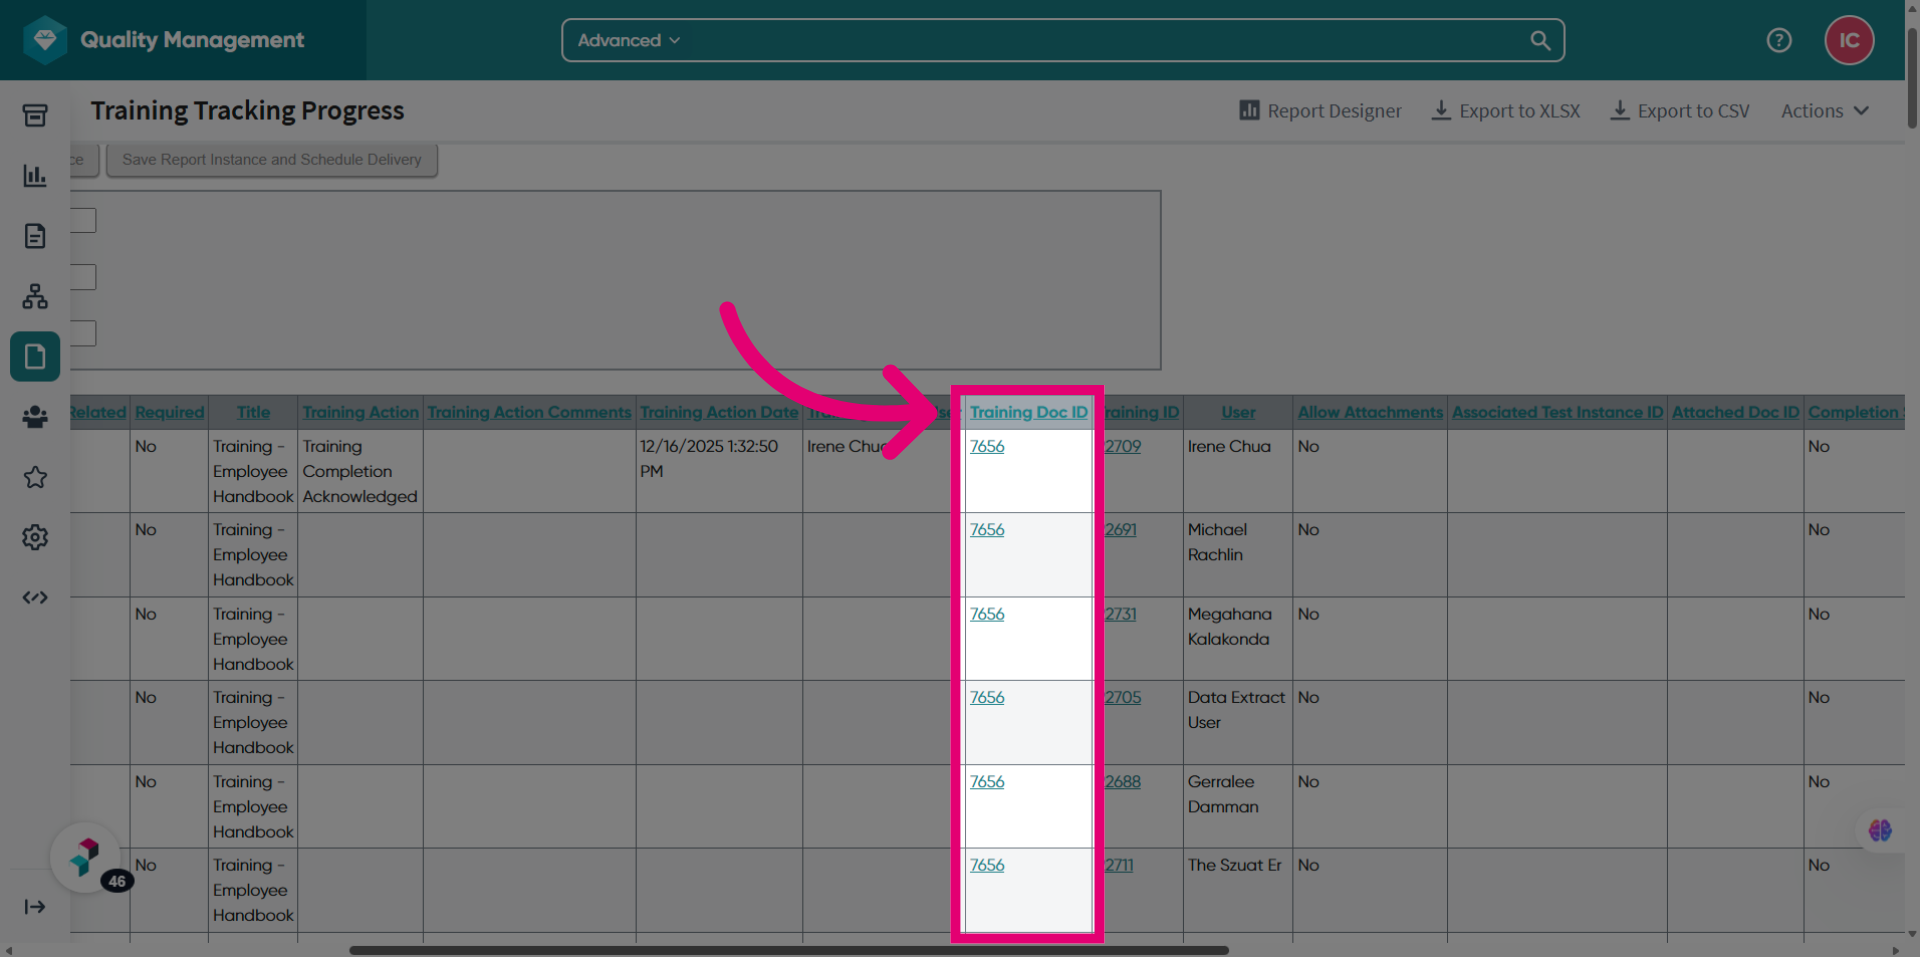
Task: Open the Advanced search dropdown
Action: pos(629,40)
